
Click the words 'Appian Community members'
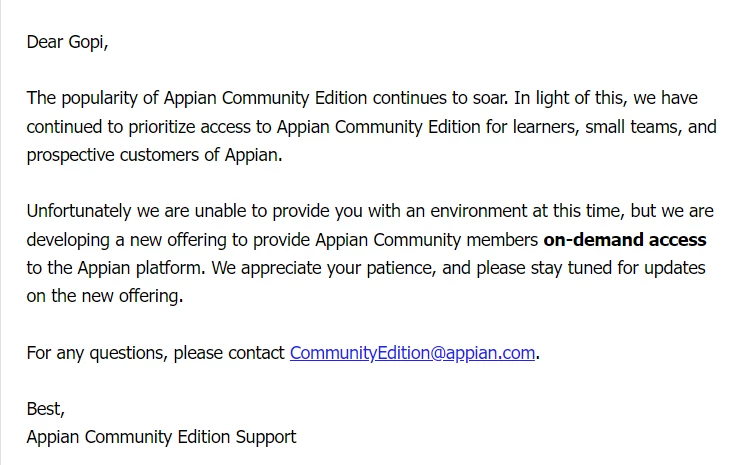pyautogui.click(x=426, y=240)
